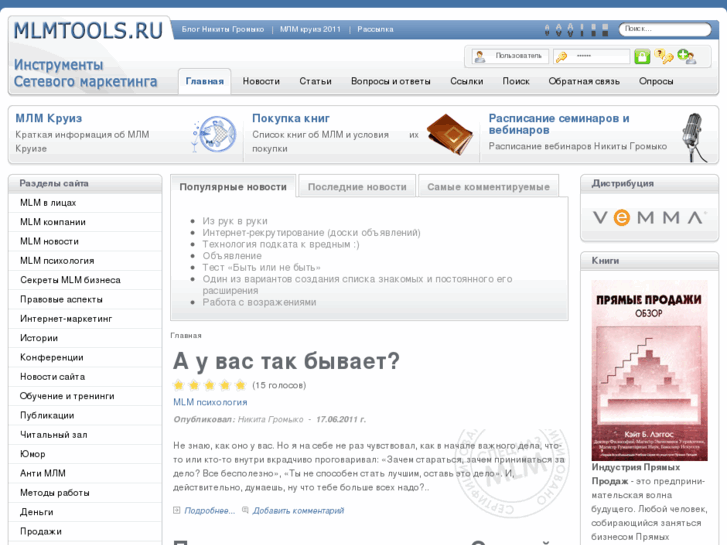Open Анти МЛМ sidebar section
This screenshot has height=545, width=727.
85,474
